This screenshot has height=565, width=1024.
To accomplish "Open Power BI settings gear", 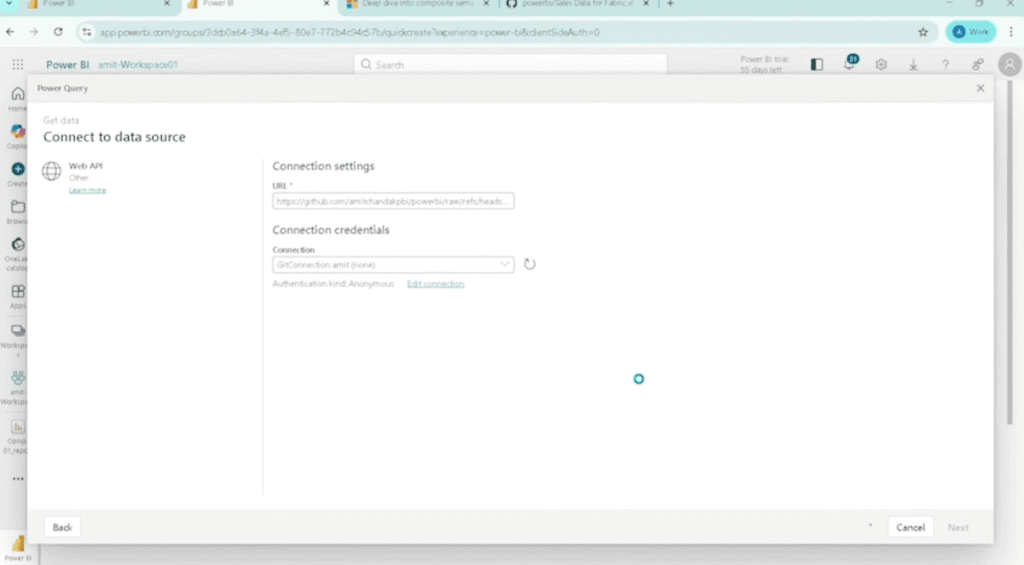I will pos(881,64).
